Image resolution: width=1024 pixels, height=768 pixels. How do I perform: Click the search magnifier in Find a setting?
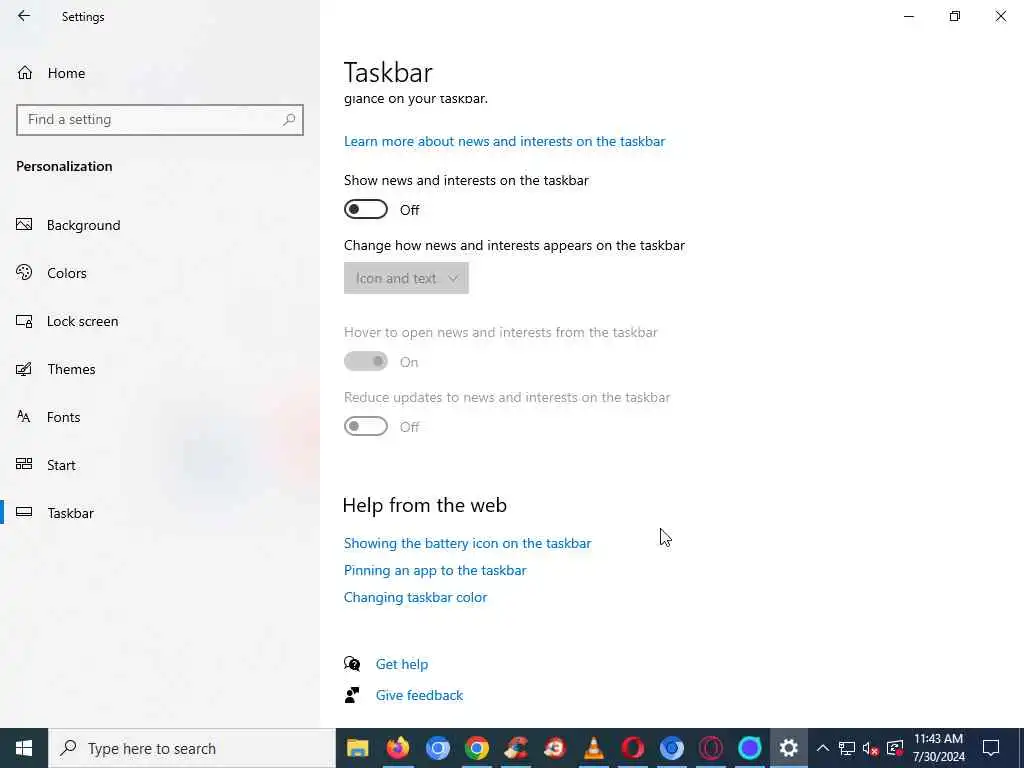click(289, 120)
